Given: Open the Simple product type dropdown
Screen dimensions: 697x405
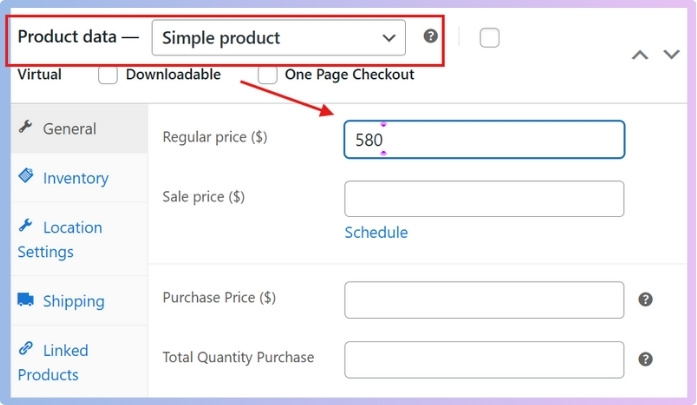Looking at the screenshot, I should point(278,38).
